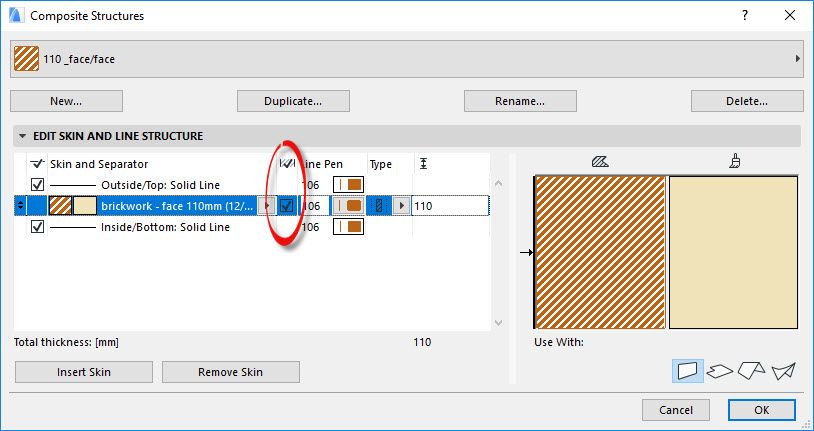Click the show-line column header checkmark icon
This screenshot has height=431, width=814.
(x=37, y=164)
